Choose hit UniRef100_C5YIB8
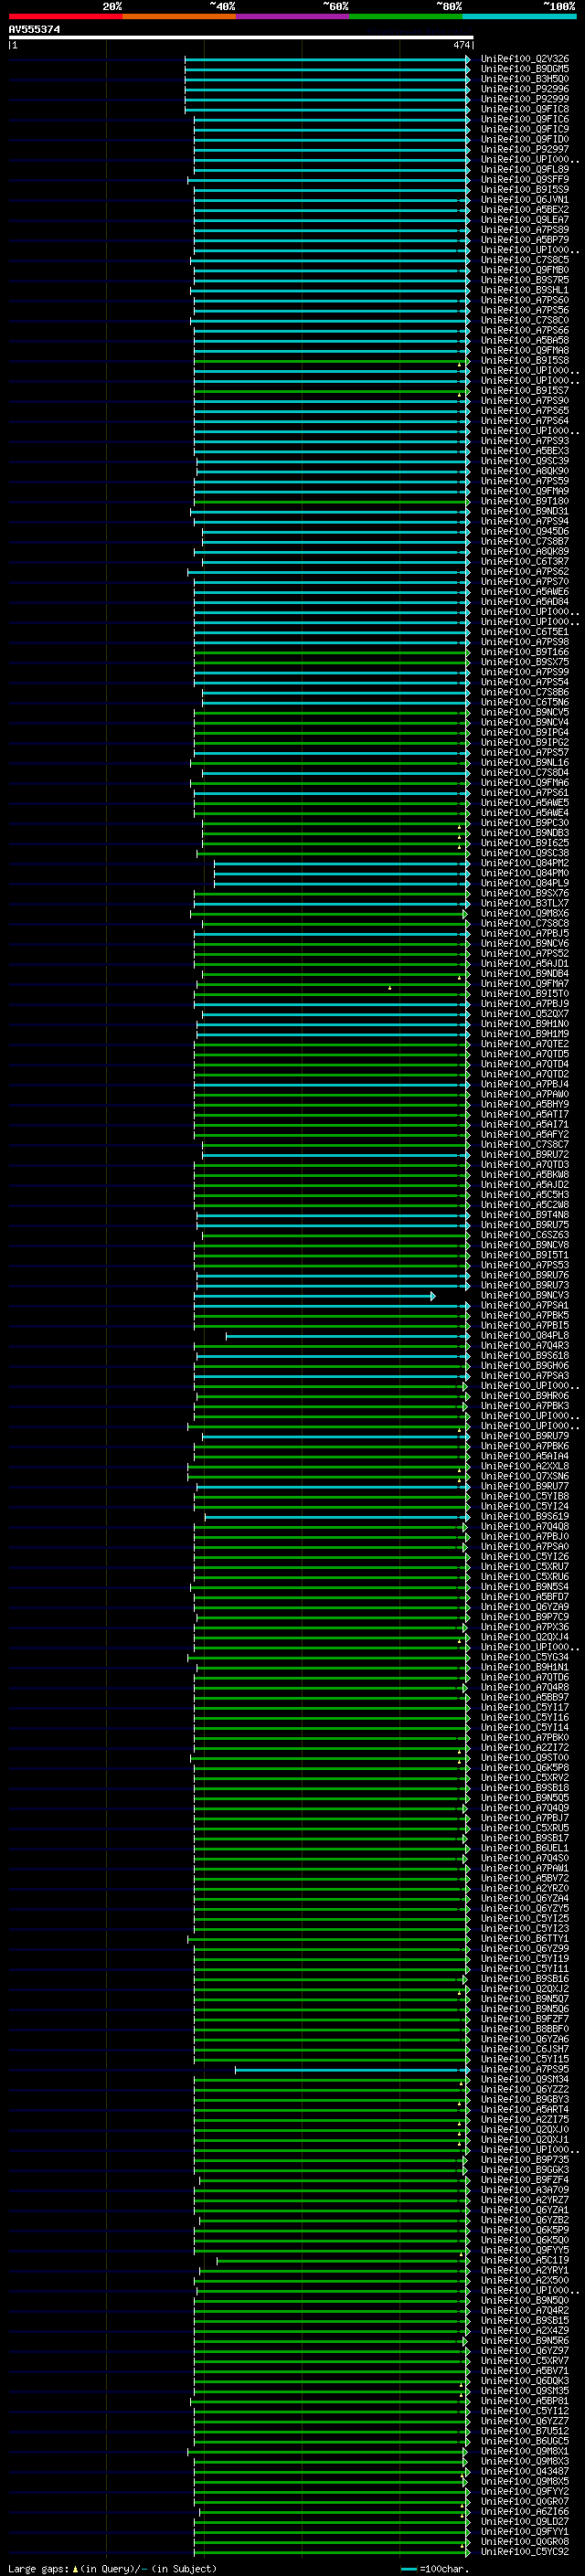Image resolution: width=585 pixels, height=2576 pixels. pyautogui.click(x=524, y=1497)
